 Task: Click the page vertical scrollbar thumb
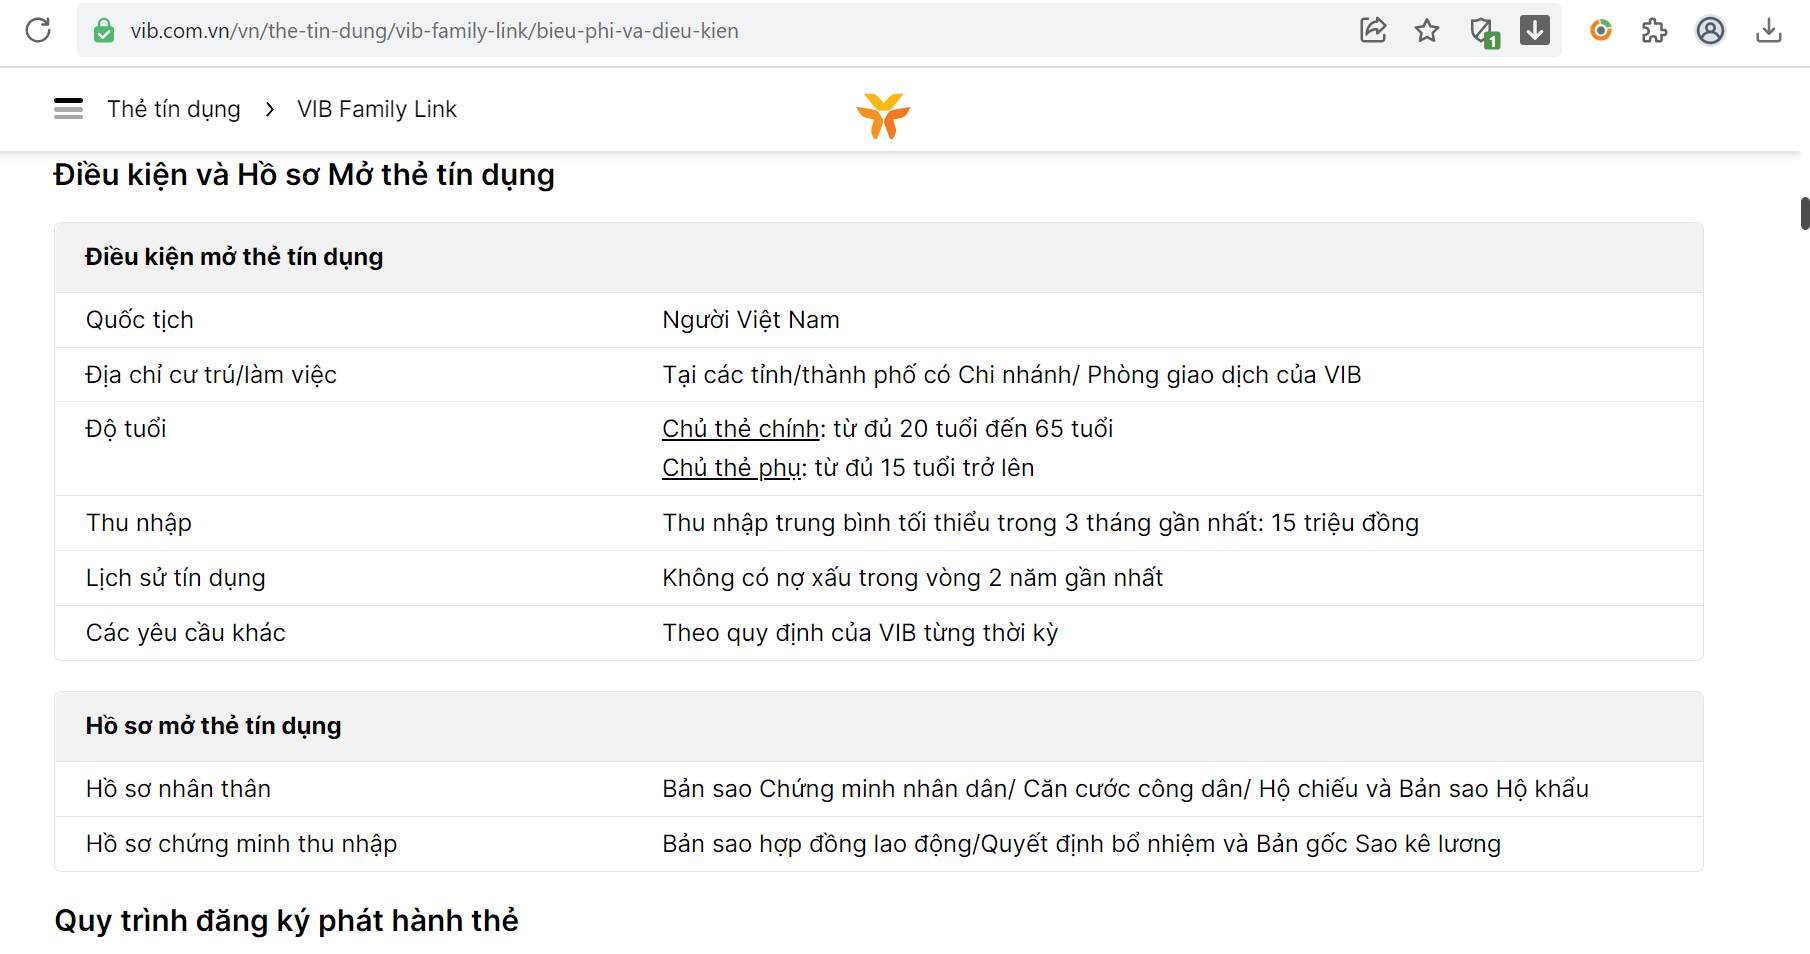[x=1804, y=214]
